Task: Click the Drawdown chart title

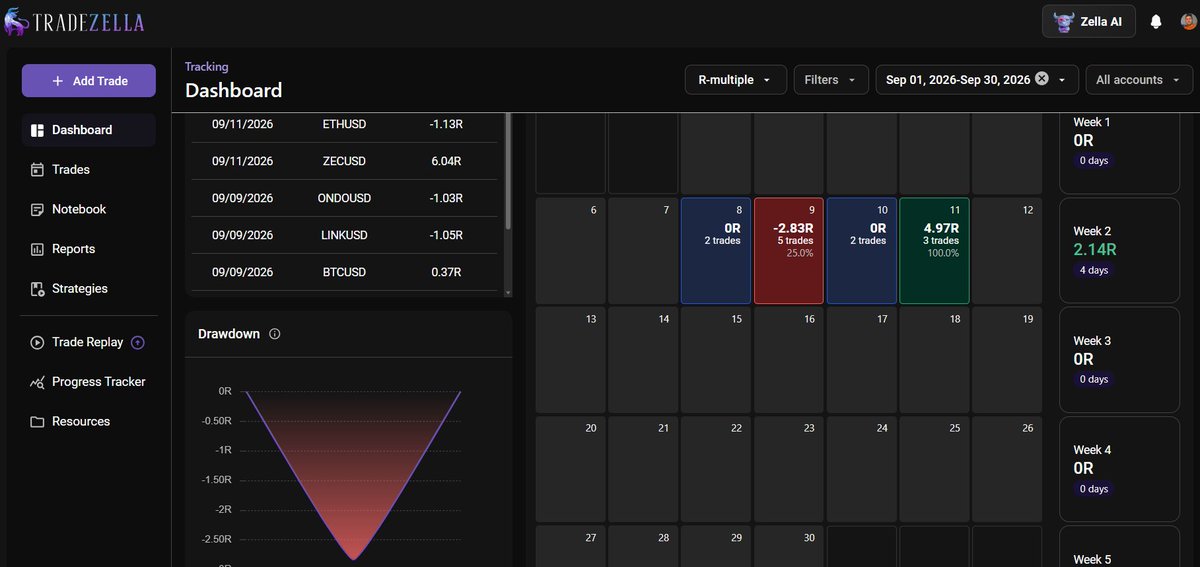Action: 229,334
